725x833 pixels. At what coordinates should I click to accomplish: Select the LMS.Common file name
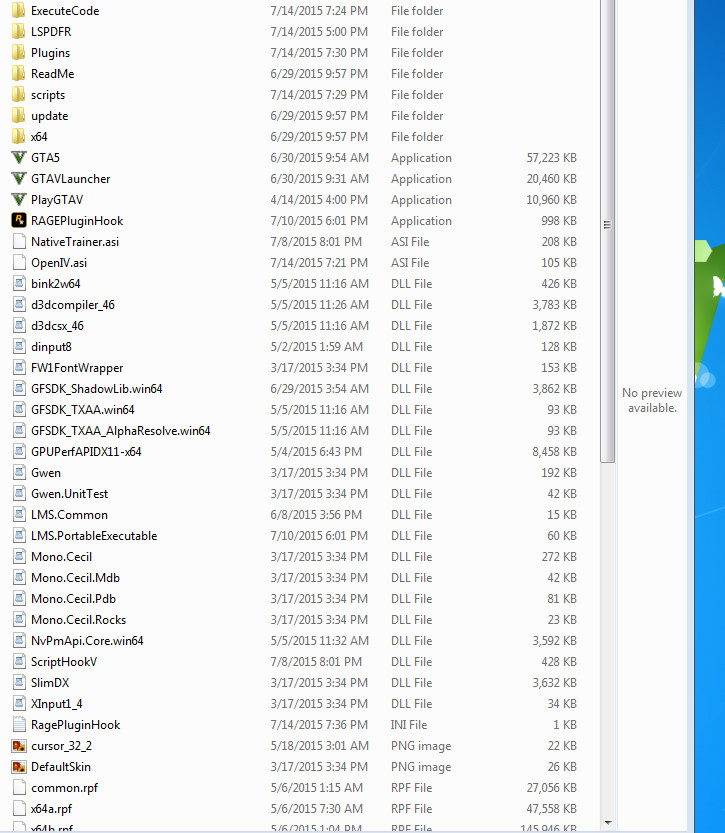tap(70, 515)
